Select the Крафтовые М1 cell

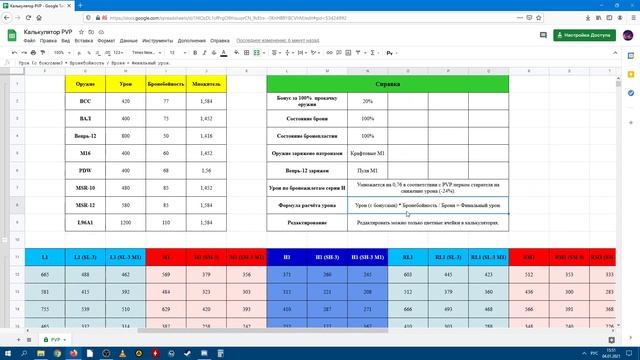click(x=367, y=153)
